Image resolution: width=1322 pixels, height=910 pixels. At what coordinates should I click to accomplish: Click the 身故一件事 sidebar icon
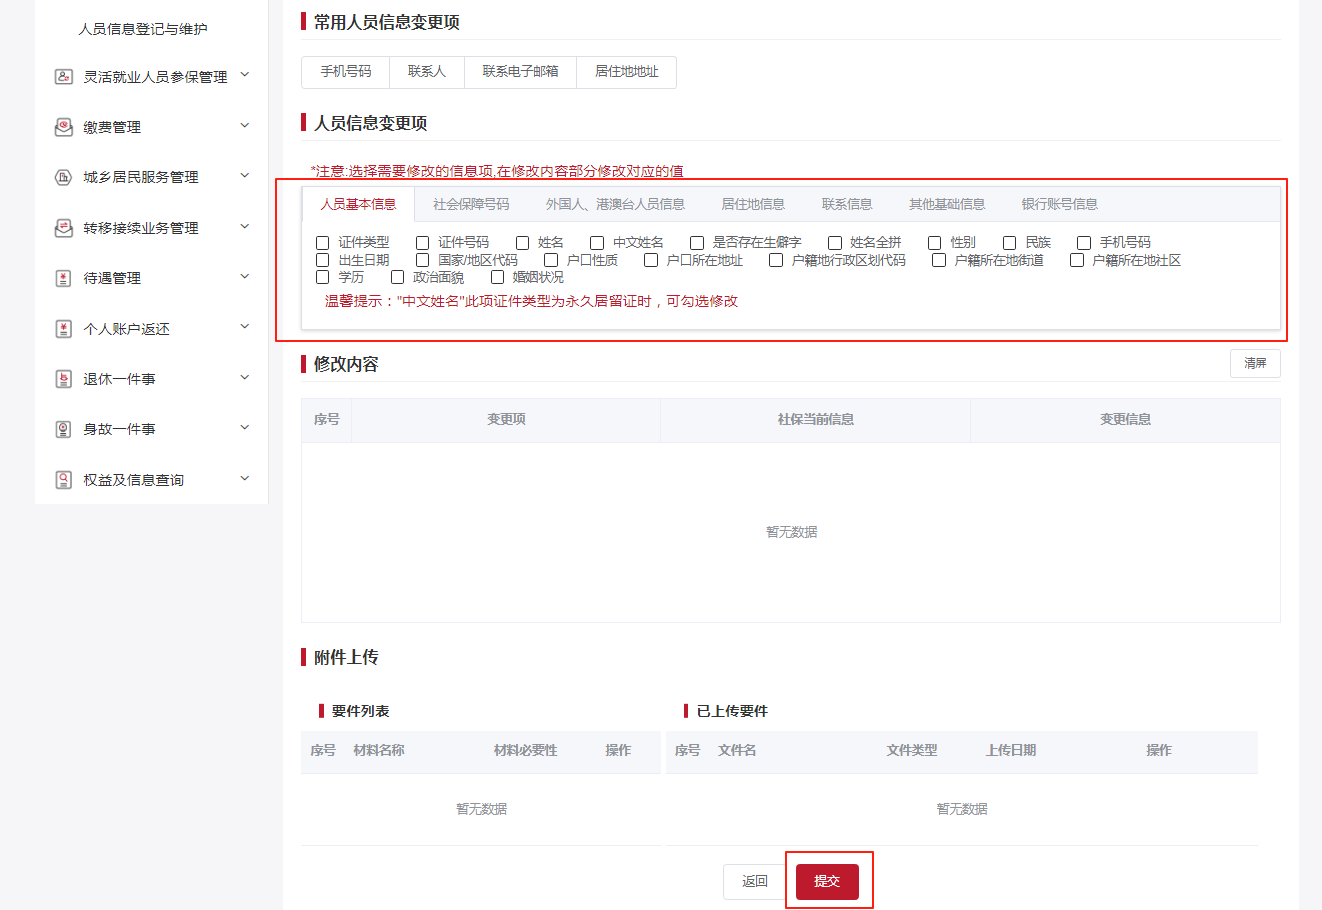coord(58,428)
